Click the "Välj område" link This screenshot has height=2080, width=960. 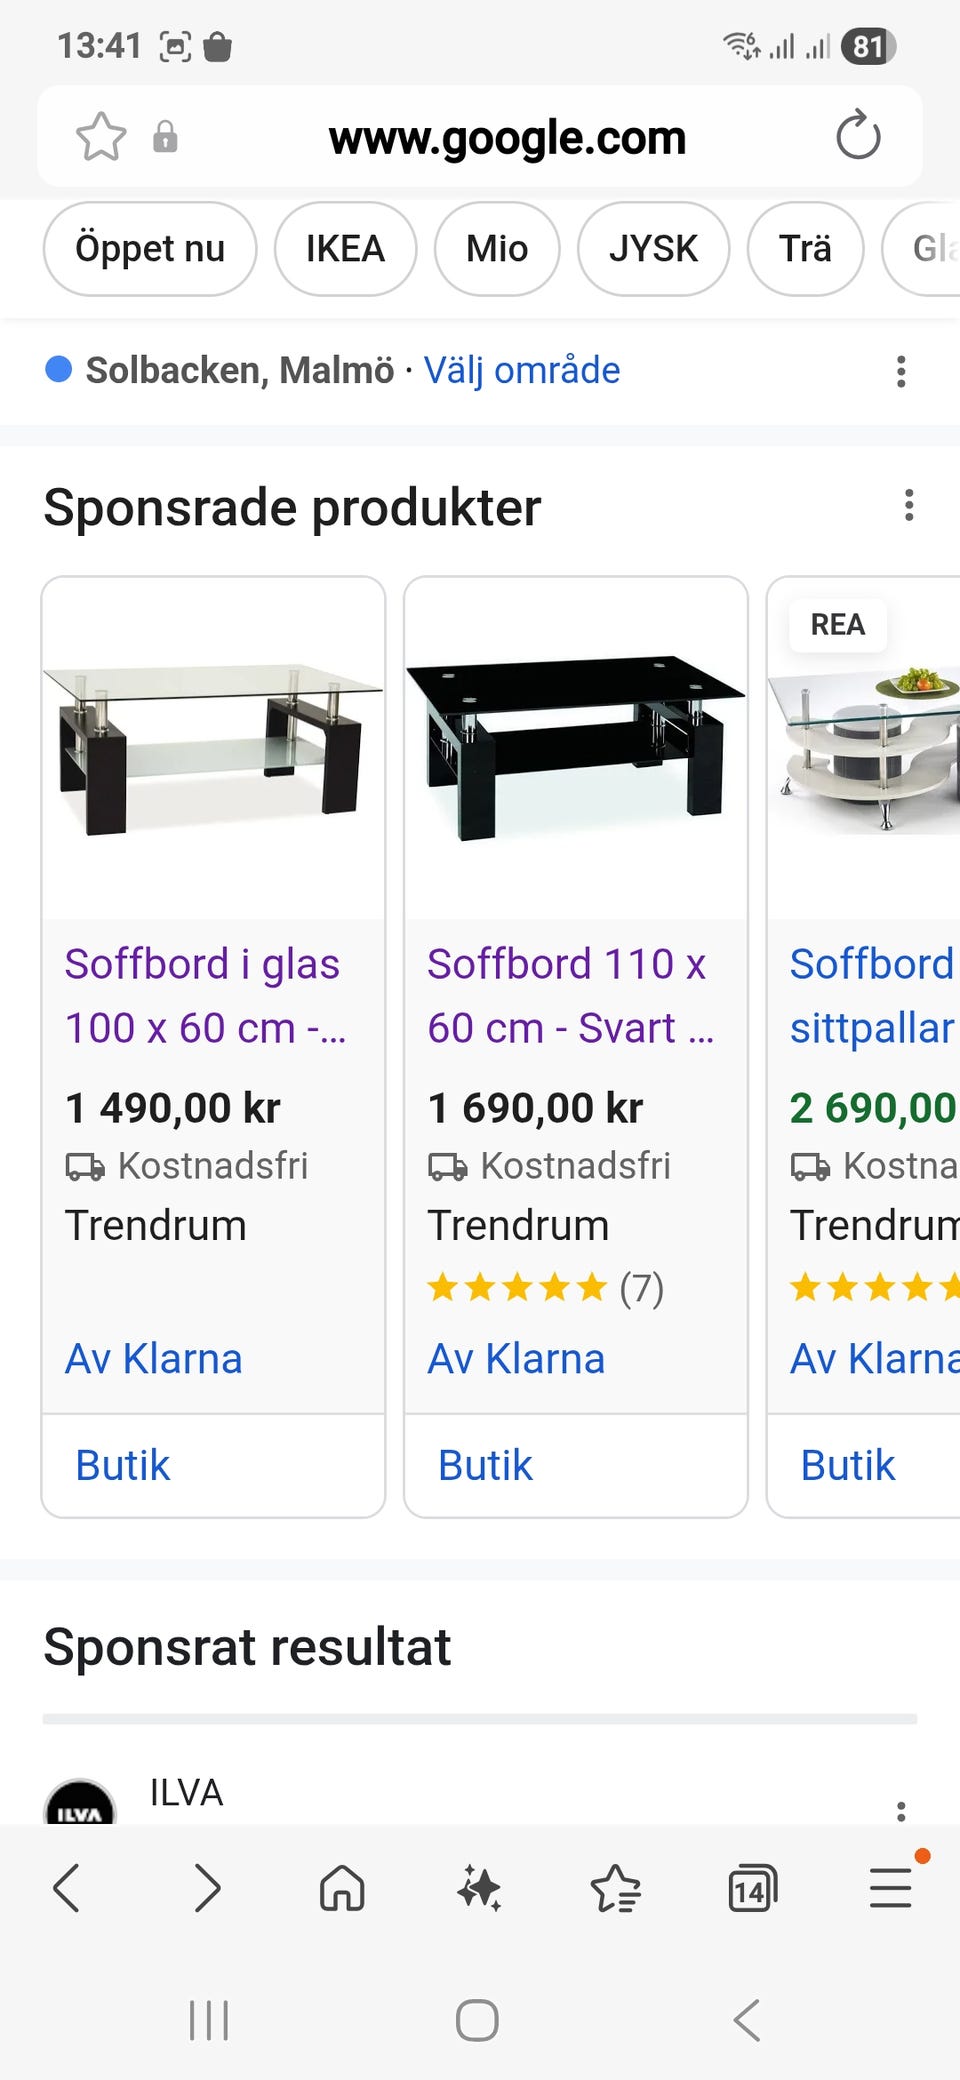pyautogui.click(x=522, y=371)
